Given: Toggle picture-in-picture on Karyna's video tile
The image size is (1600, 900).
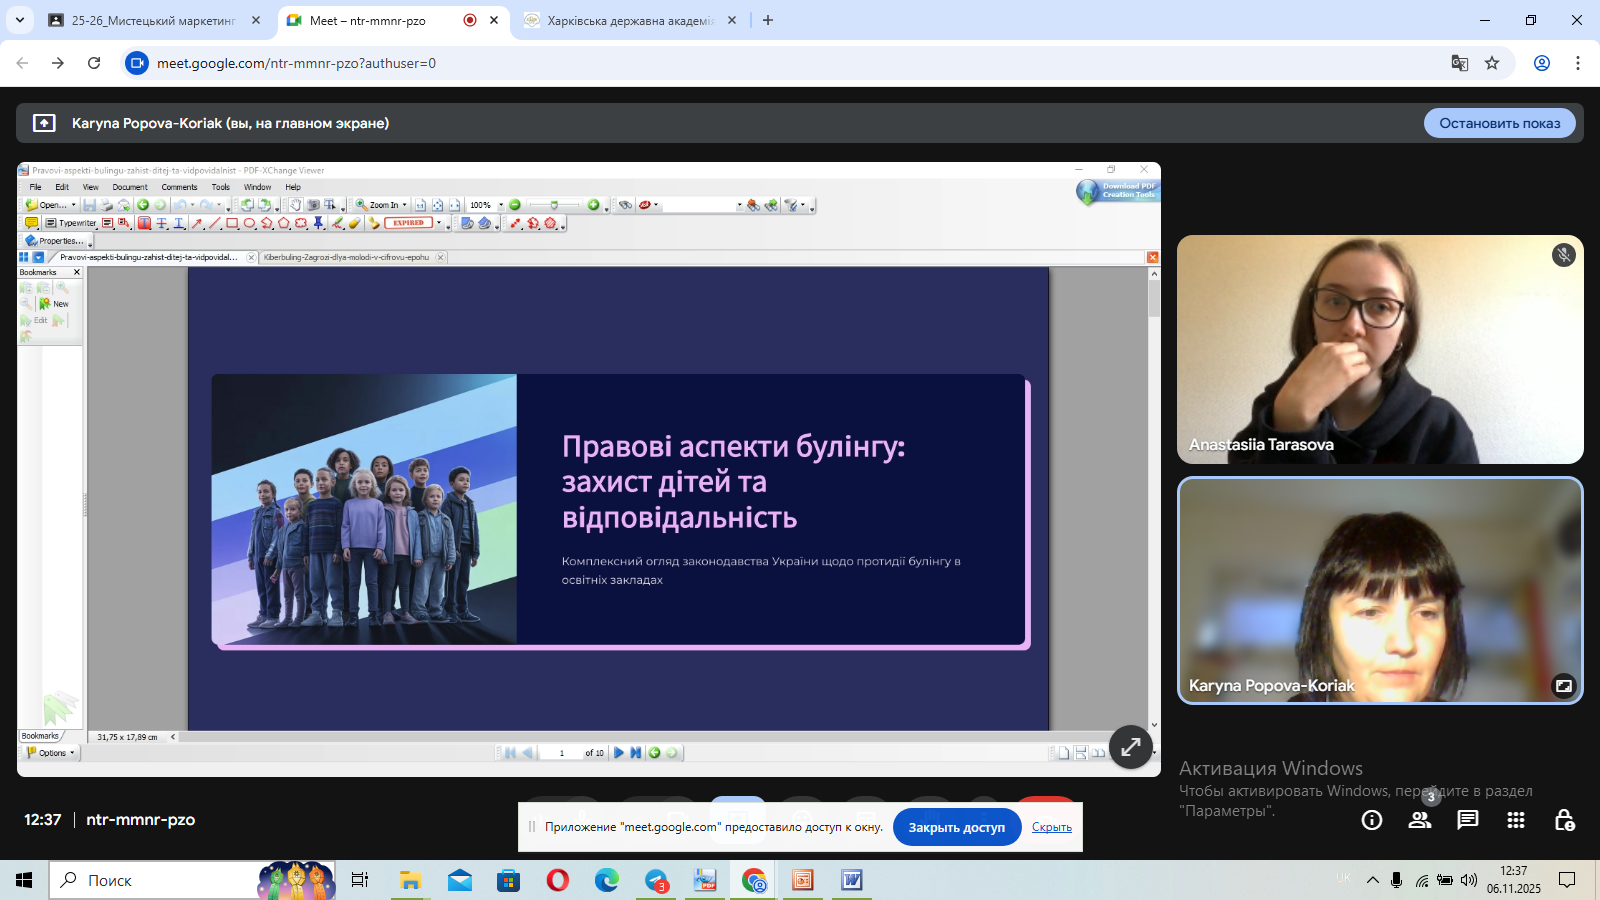Looking at the screenshot, I should (x=1563, y=685).
